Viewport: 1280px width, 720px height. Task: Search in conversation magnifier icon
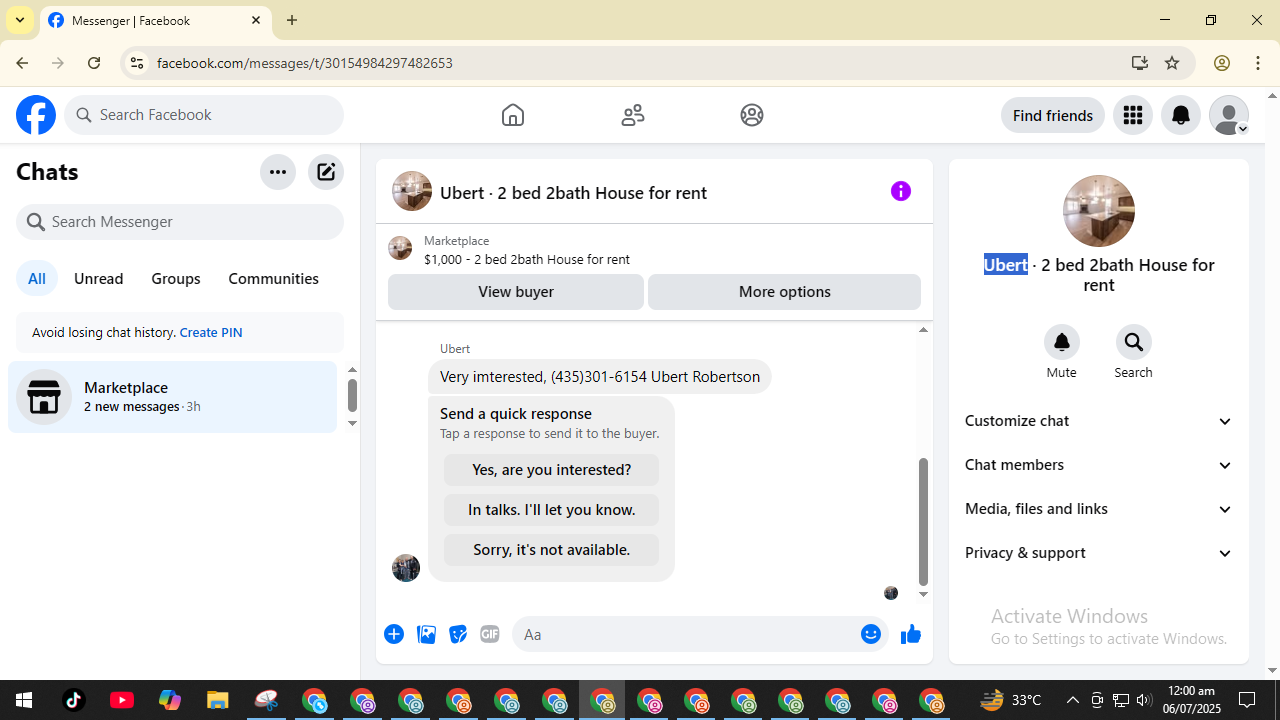click(1133, 342)
